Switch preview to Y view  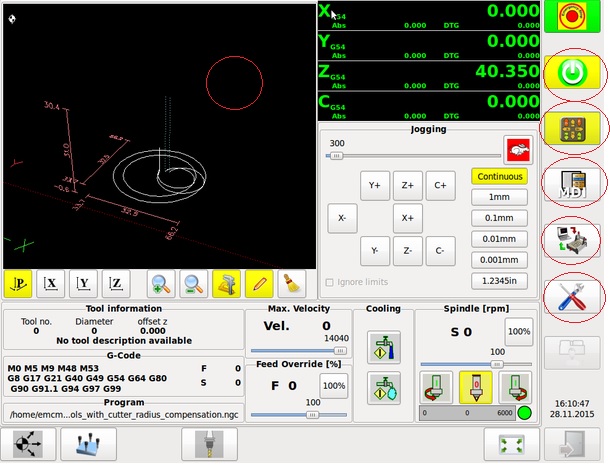pyautogui.click(x=83, y=284)
